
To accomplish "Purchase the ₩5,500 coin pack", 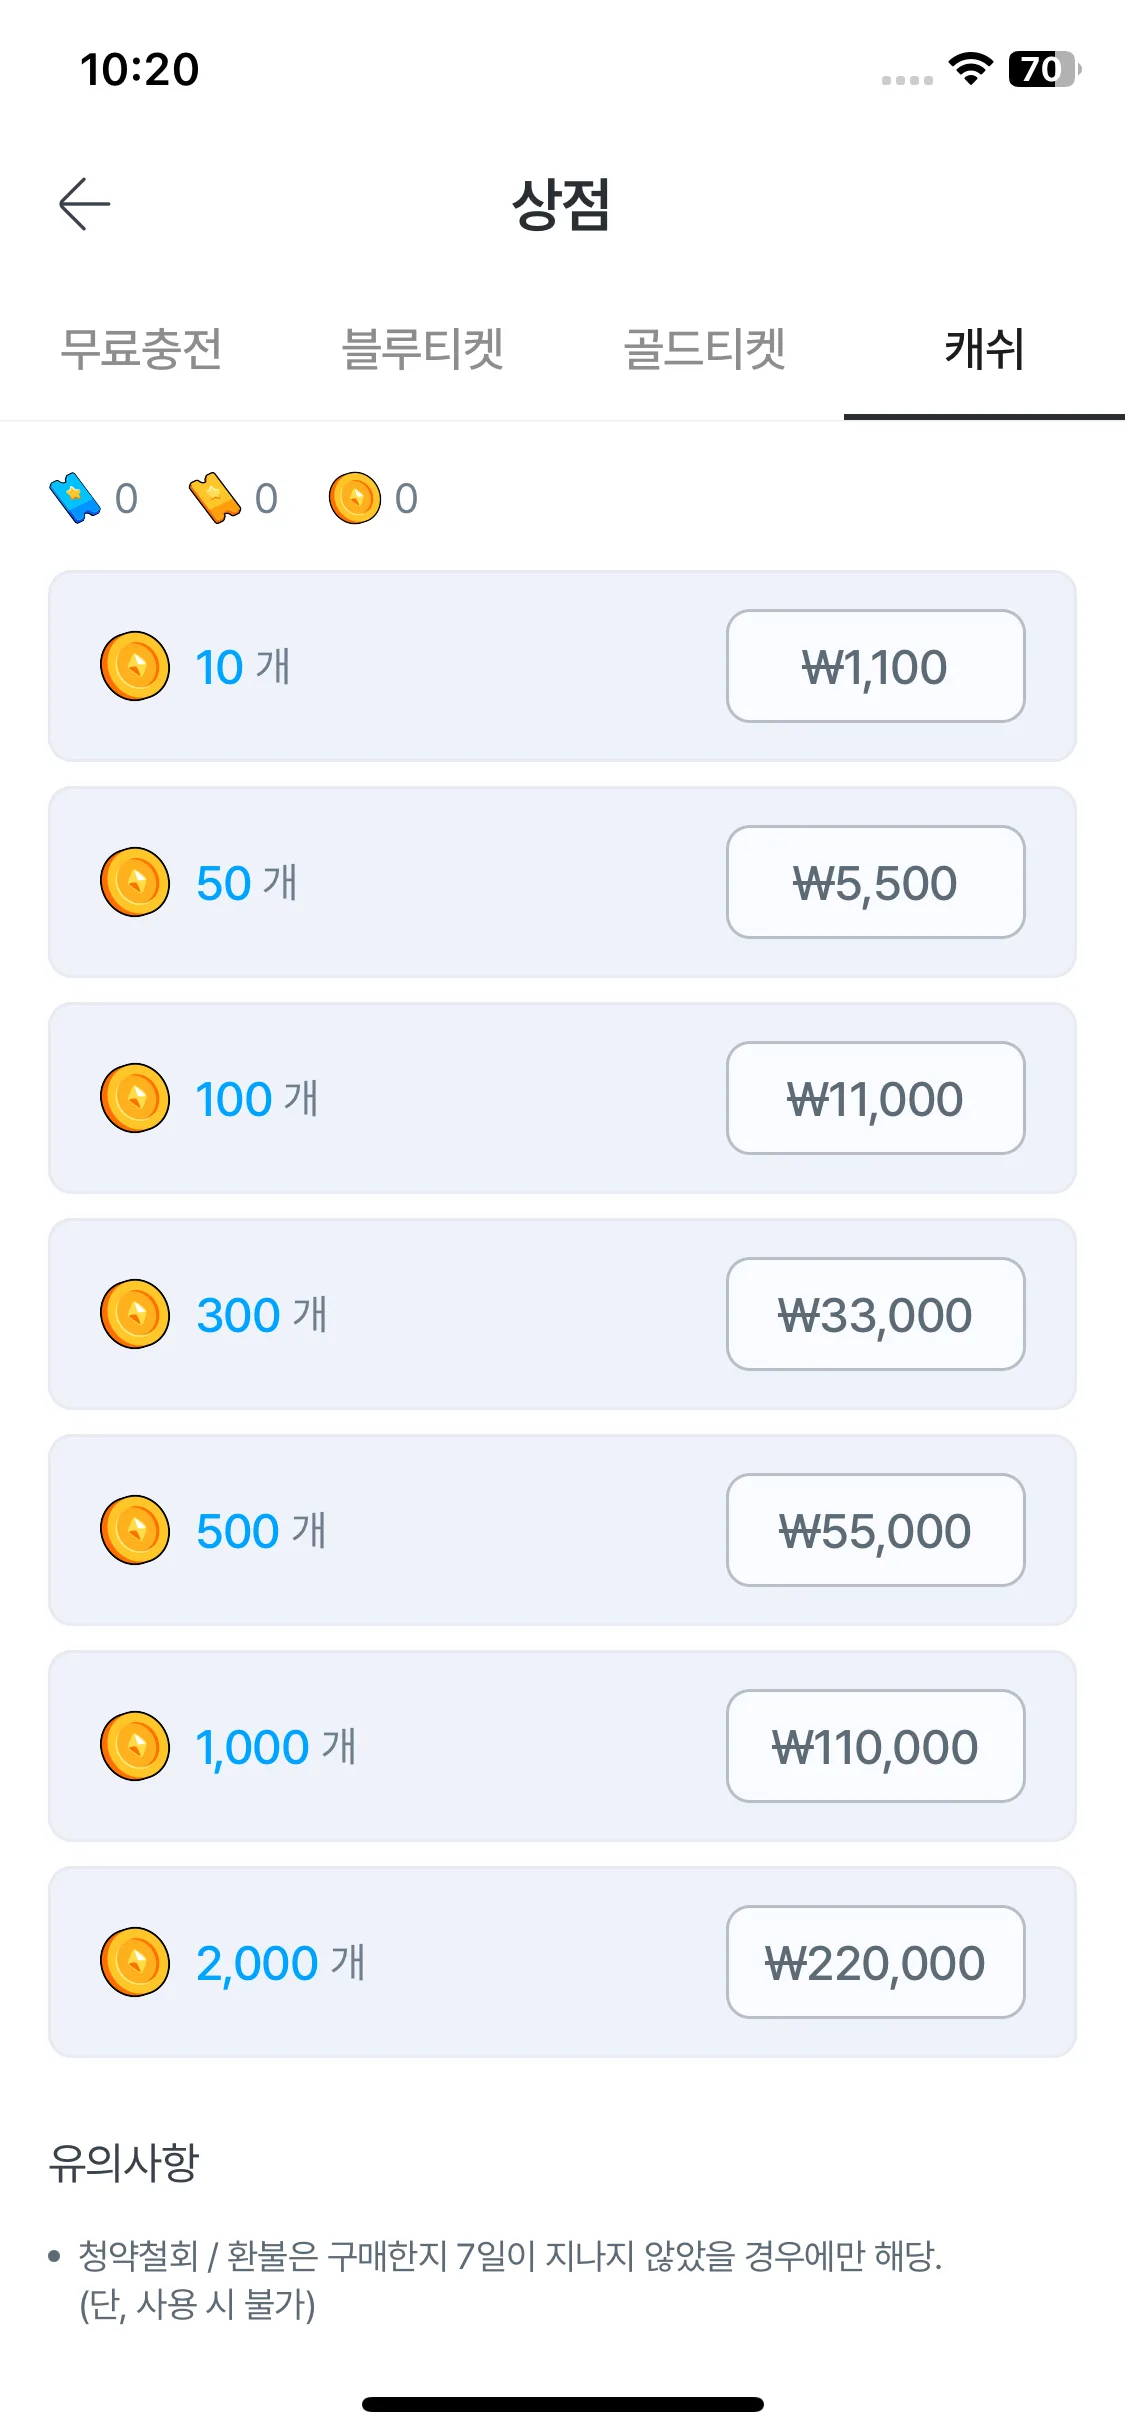I will click(x=876, y=882).
